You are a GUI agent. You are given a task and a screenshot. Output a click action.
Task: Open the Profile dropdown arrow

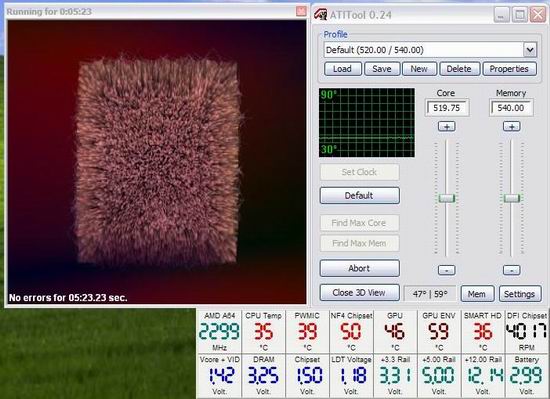(530, 50)
